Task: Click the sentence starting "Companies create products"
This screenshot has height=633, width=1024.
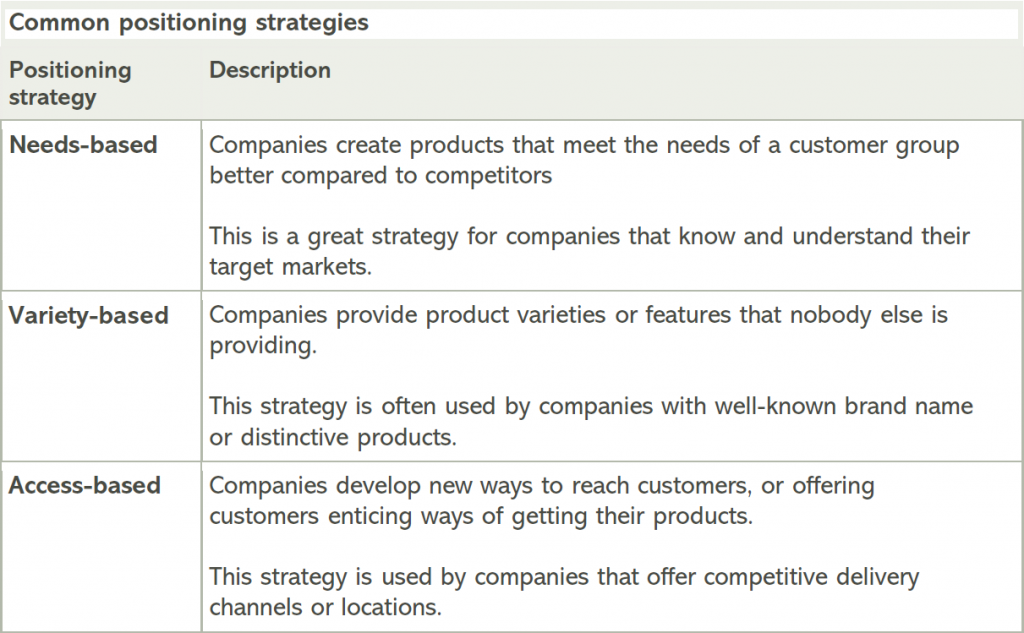Action: coord(584,160)
